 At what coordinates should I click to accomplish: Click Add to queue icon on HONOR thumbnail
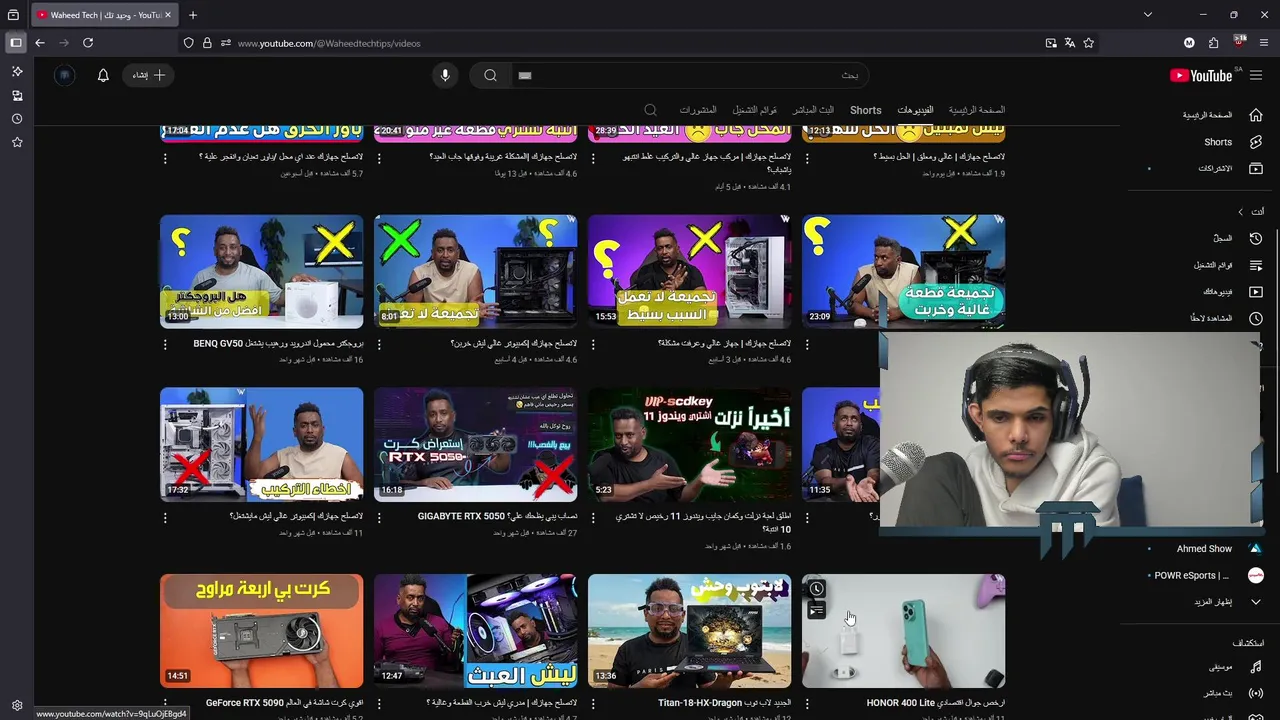(817, 611)
